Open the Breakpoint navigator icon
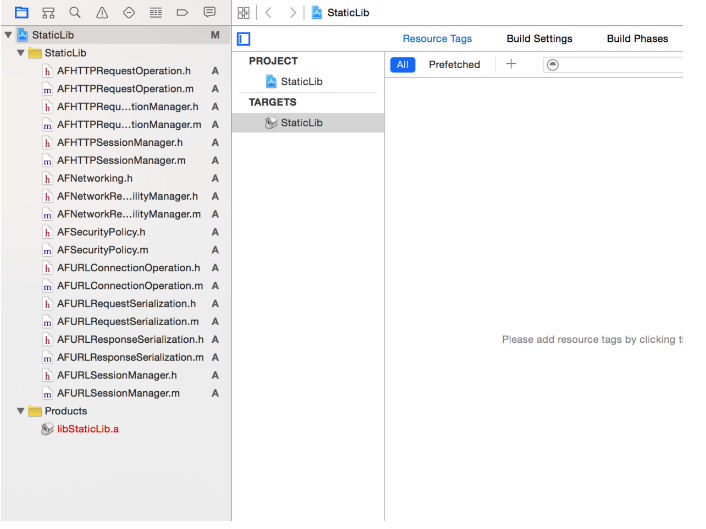 coord(182,13)
